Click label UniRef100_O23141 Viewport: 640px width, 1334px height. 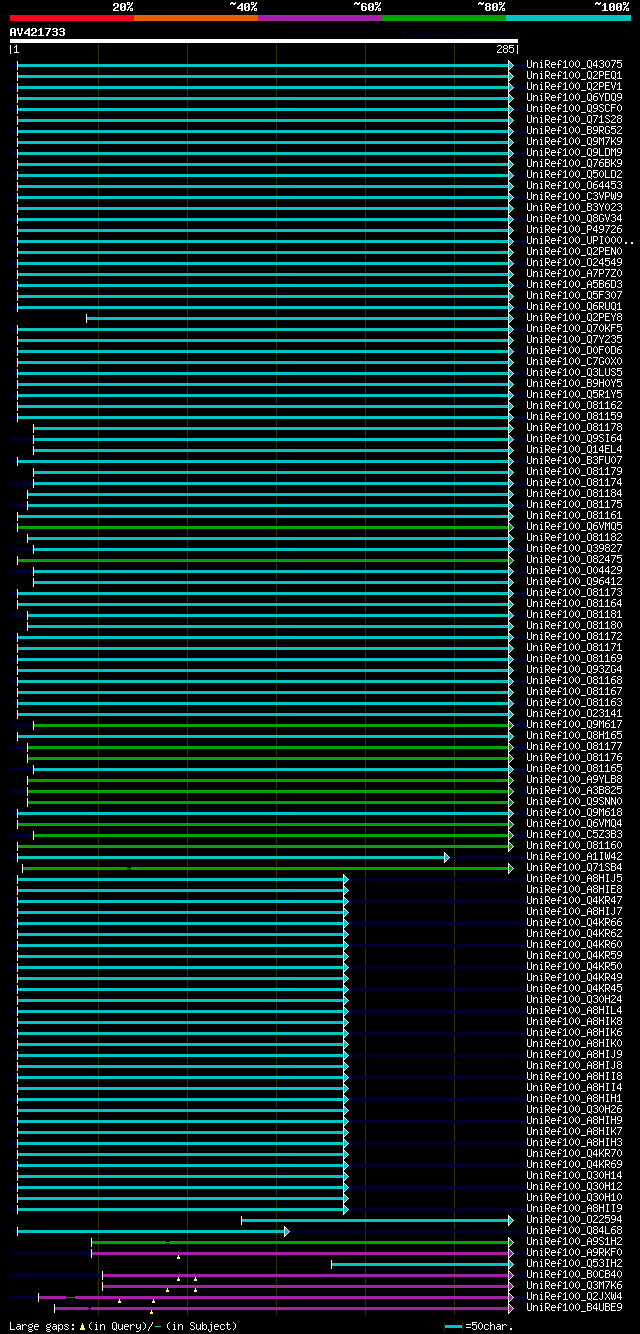pyautogui.click(x=574, y=713)
